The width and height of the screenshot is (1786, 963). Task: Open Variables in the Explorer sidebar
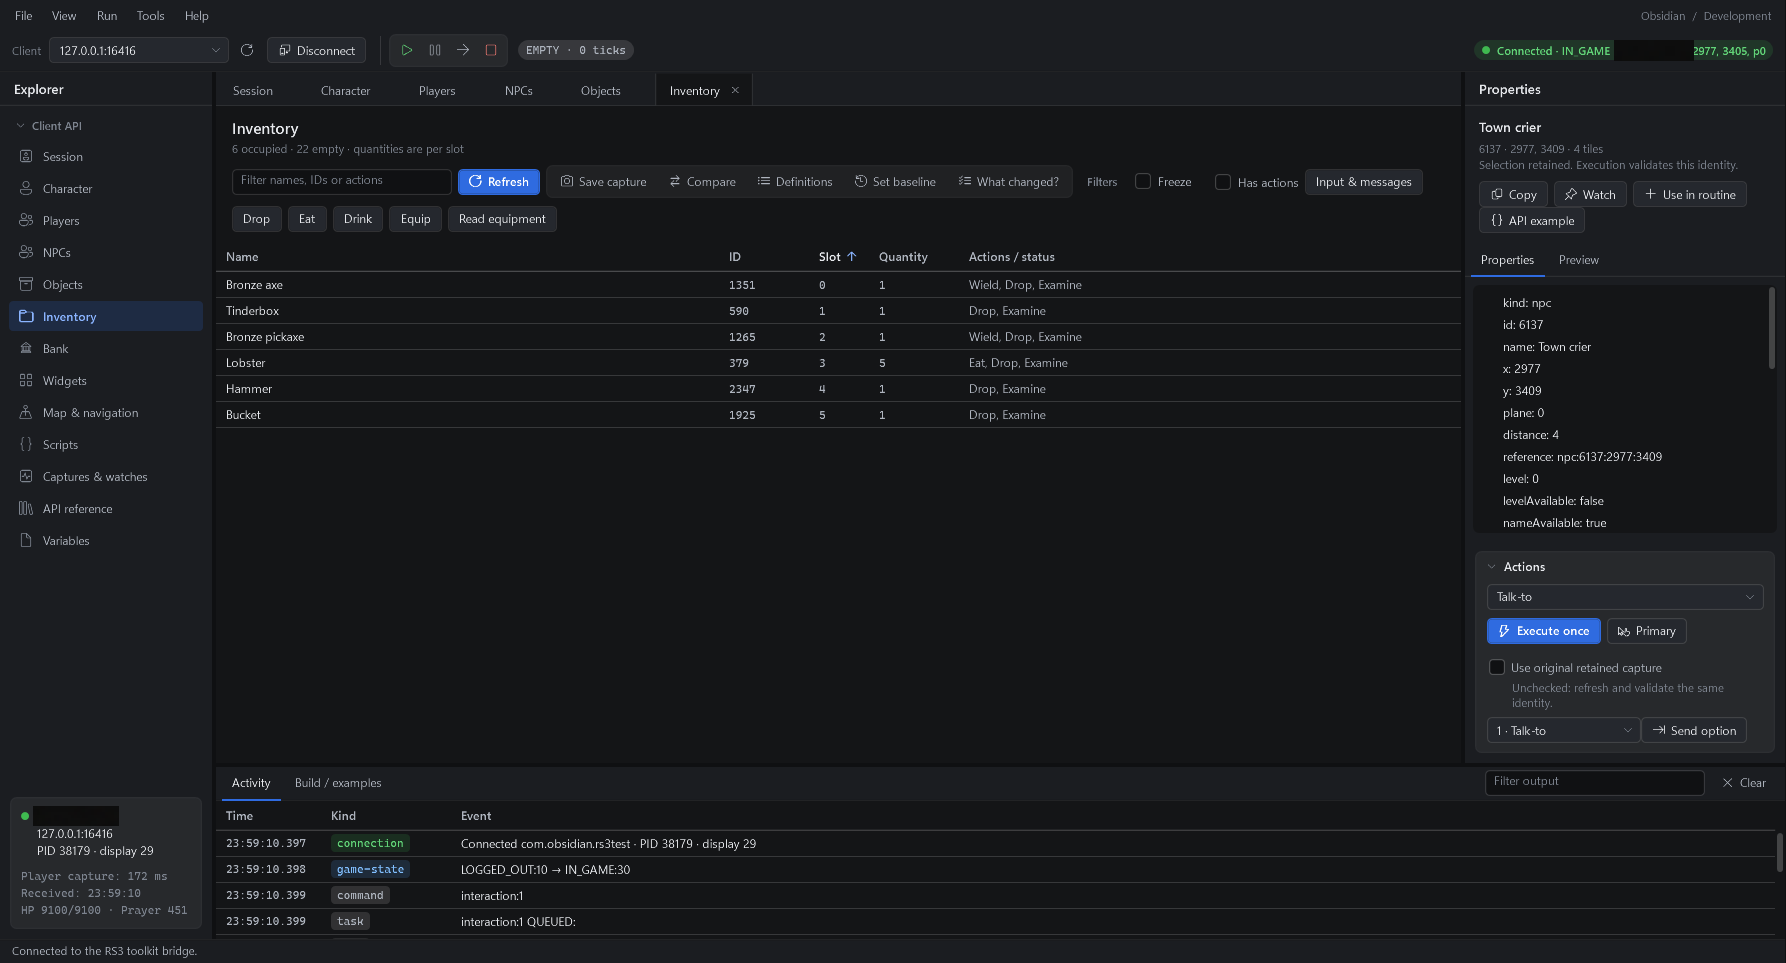[x=106, y=541]
